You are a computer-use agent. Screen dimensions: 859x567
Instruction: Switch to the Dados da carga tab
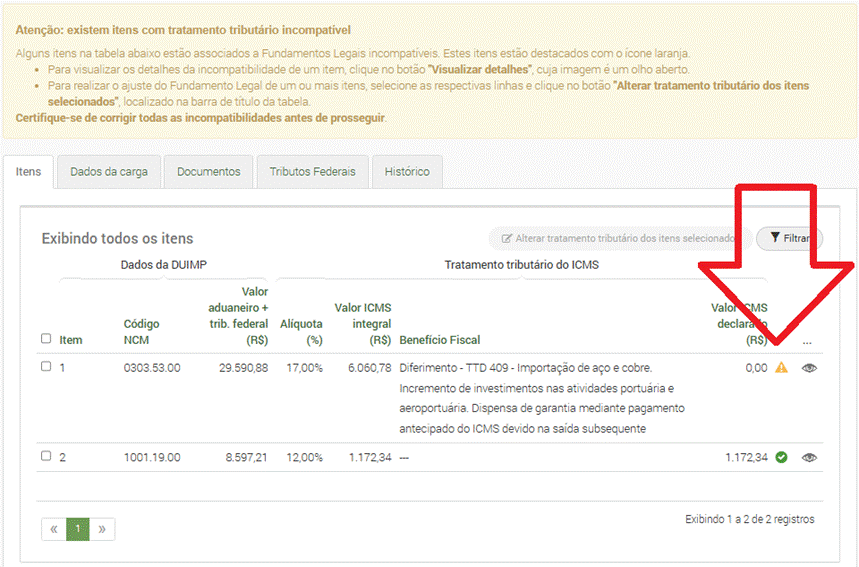[x=109, y=172]
